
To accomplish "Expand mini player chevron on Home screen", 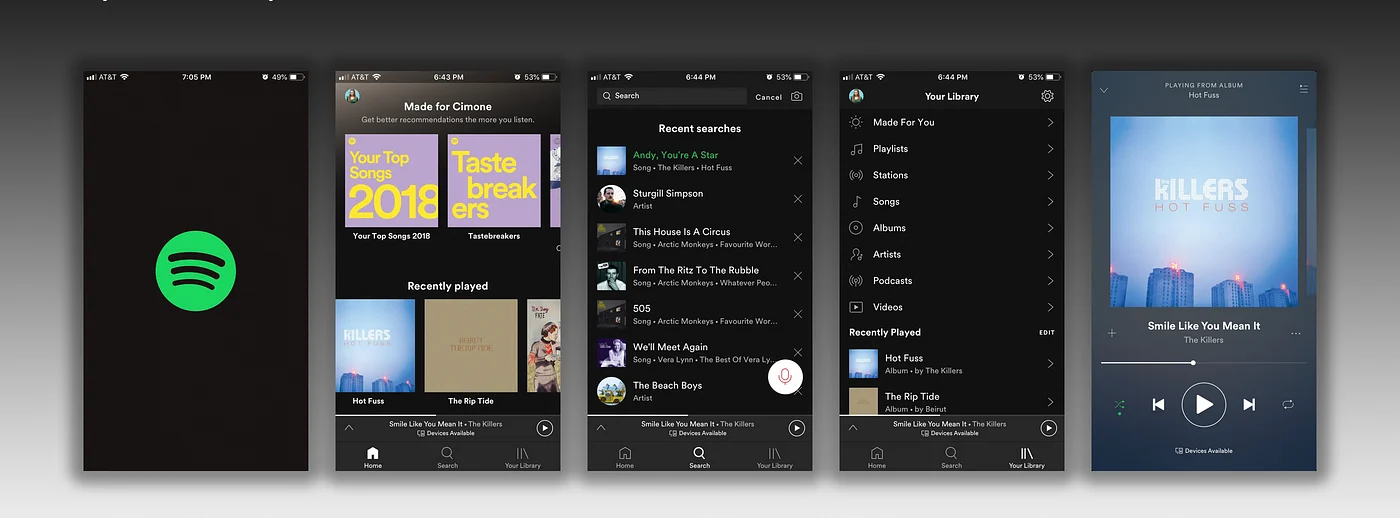I will 349,427.
